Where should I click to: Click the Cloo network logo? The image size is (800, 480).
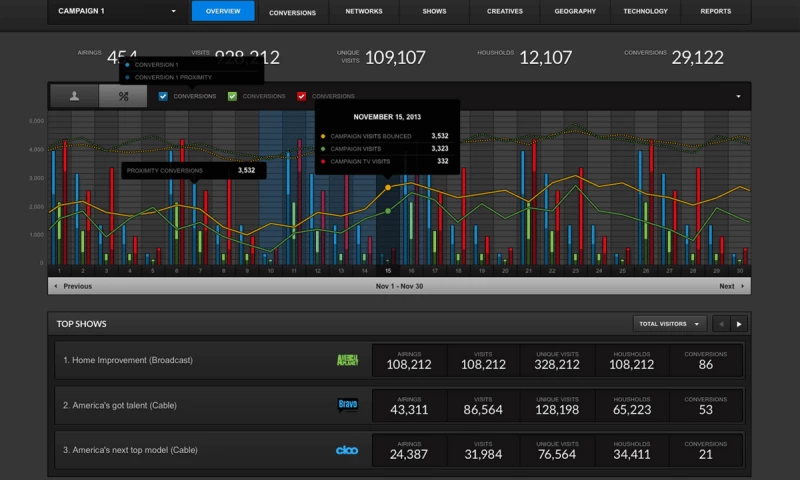coord(347,451)
